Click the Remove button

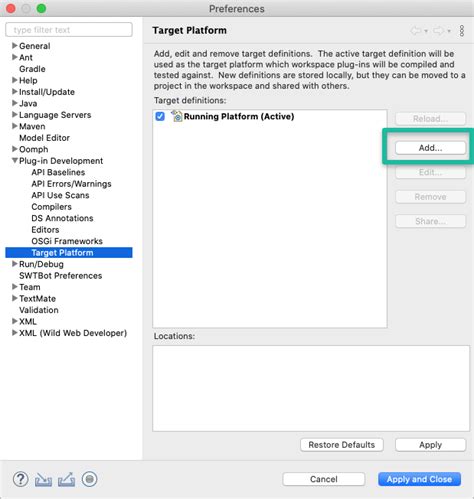coord(430,197)
